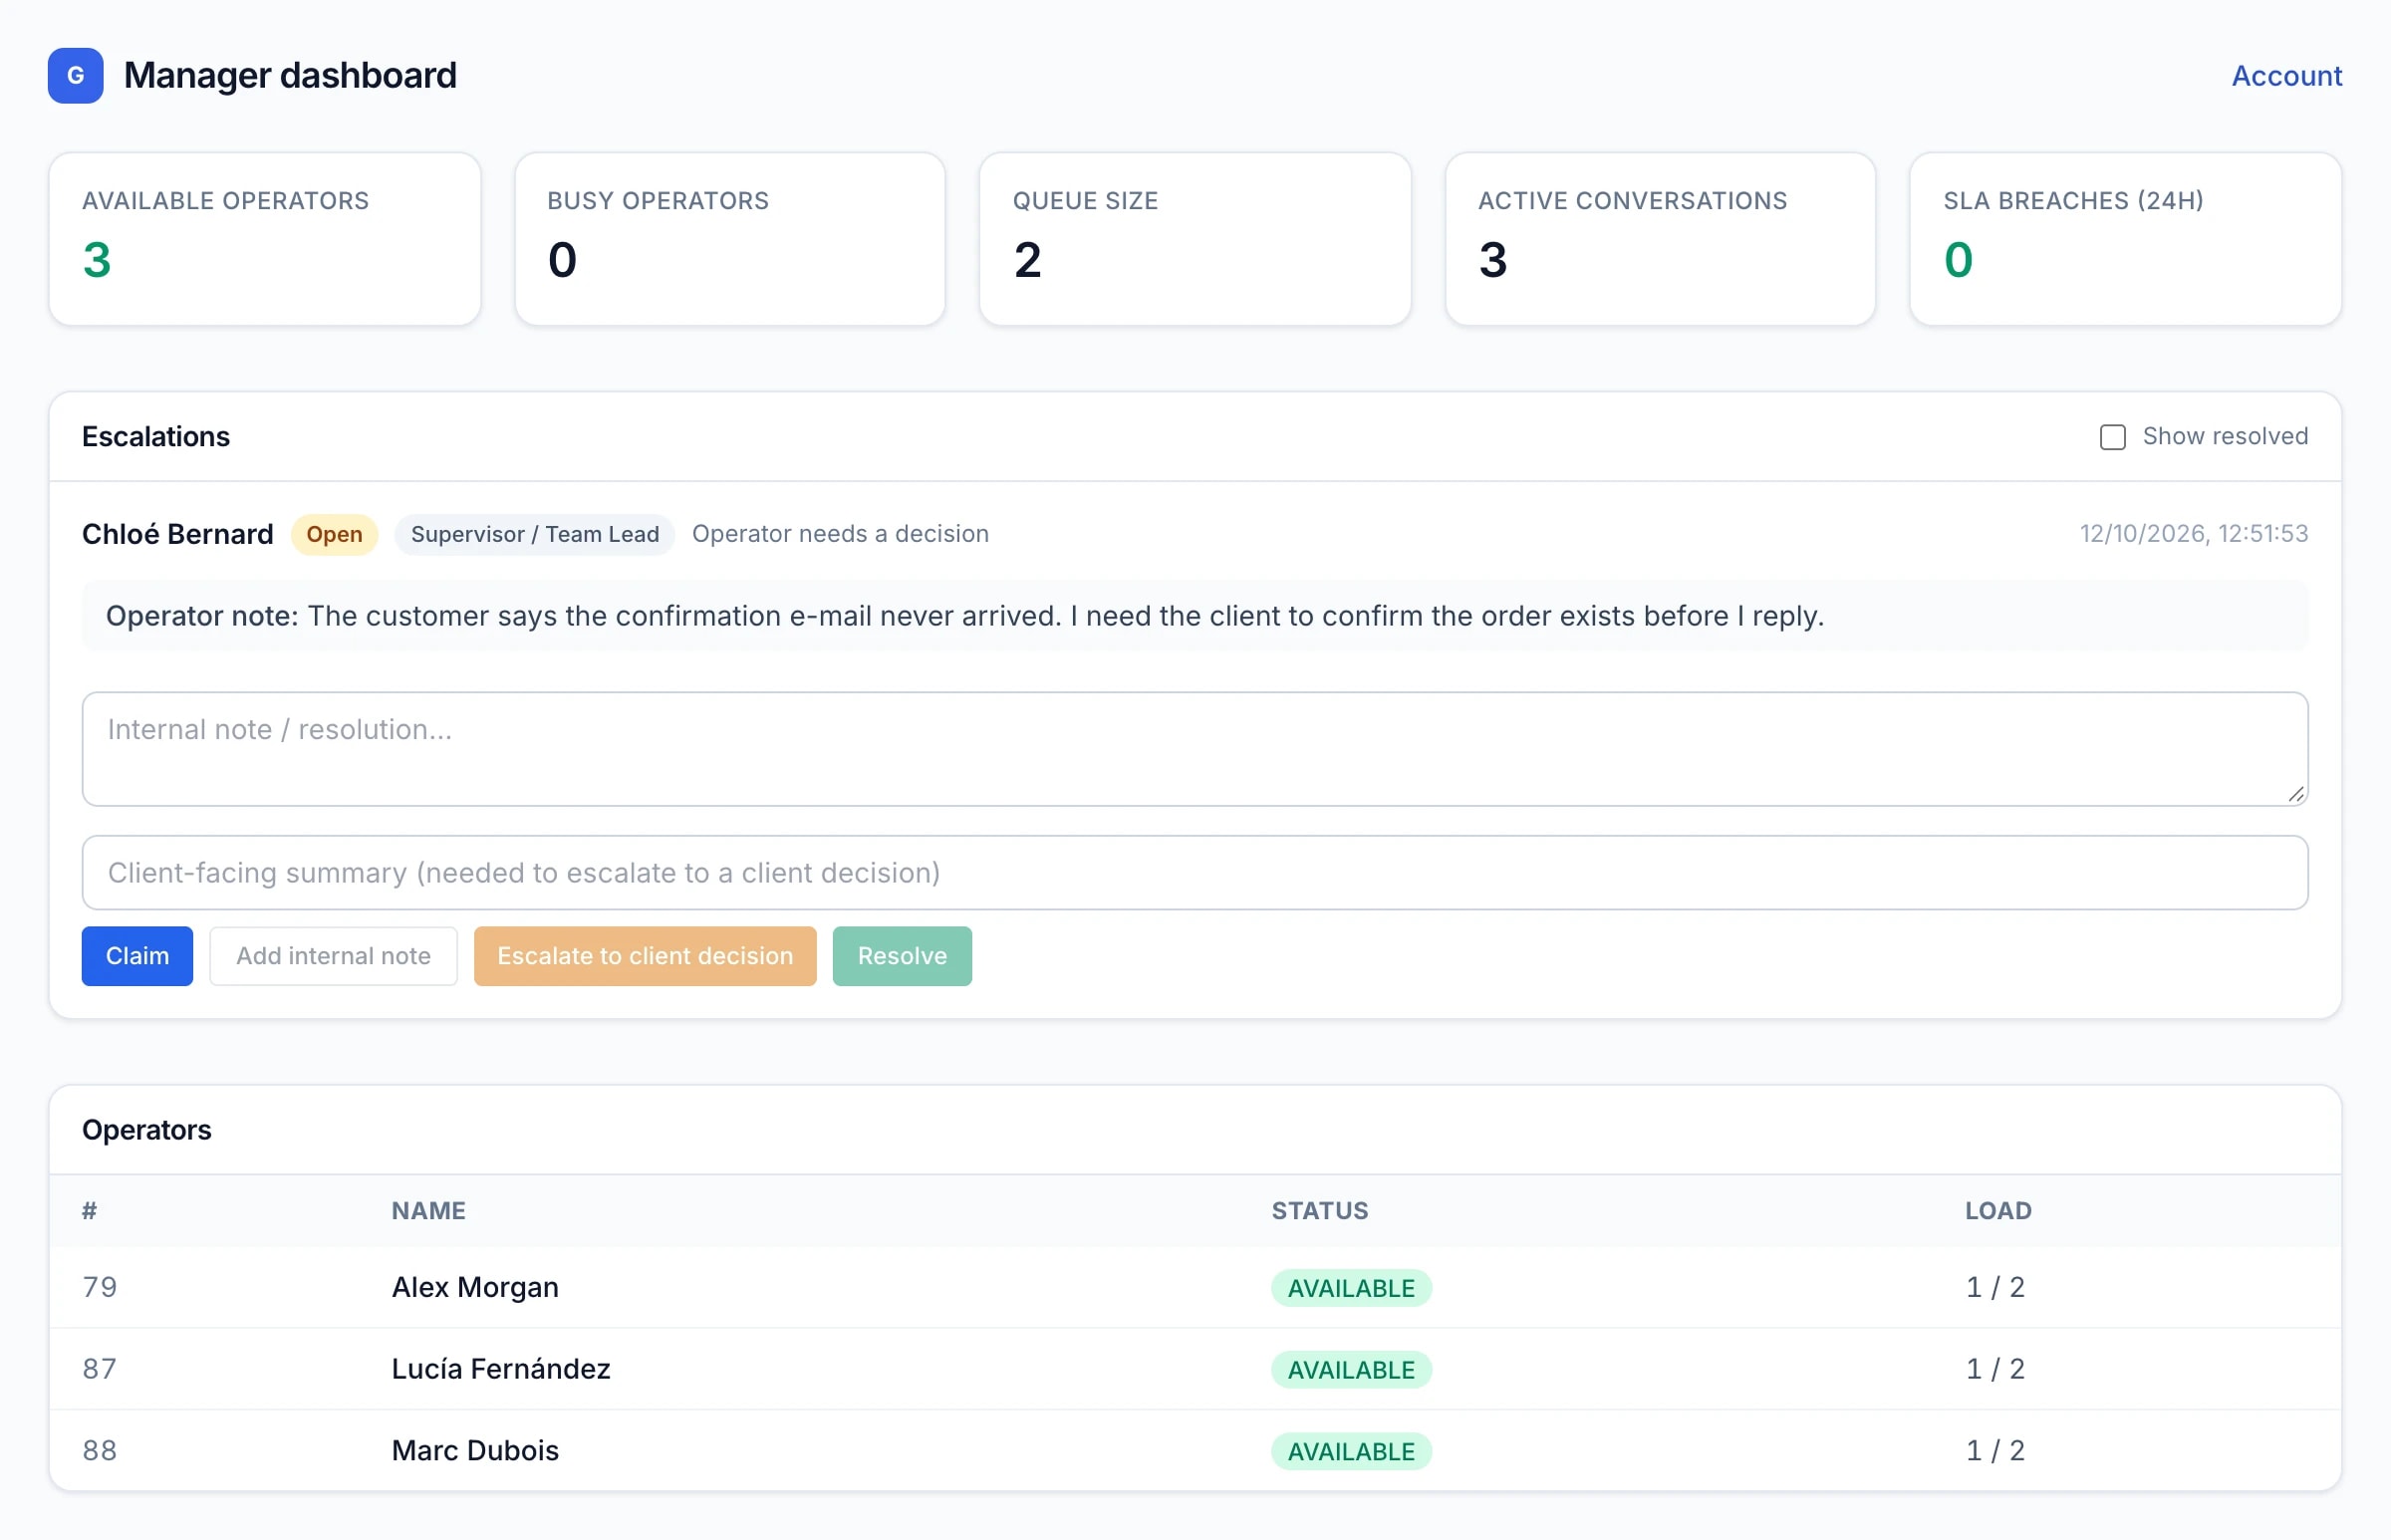This screenshot has height=1540, width=2391.
Task: Click the textarea resize handle corner
Action: (2296, 794)
